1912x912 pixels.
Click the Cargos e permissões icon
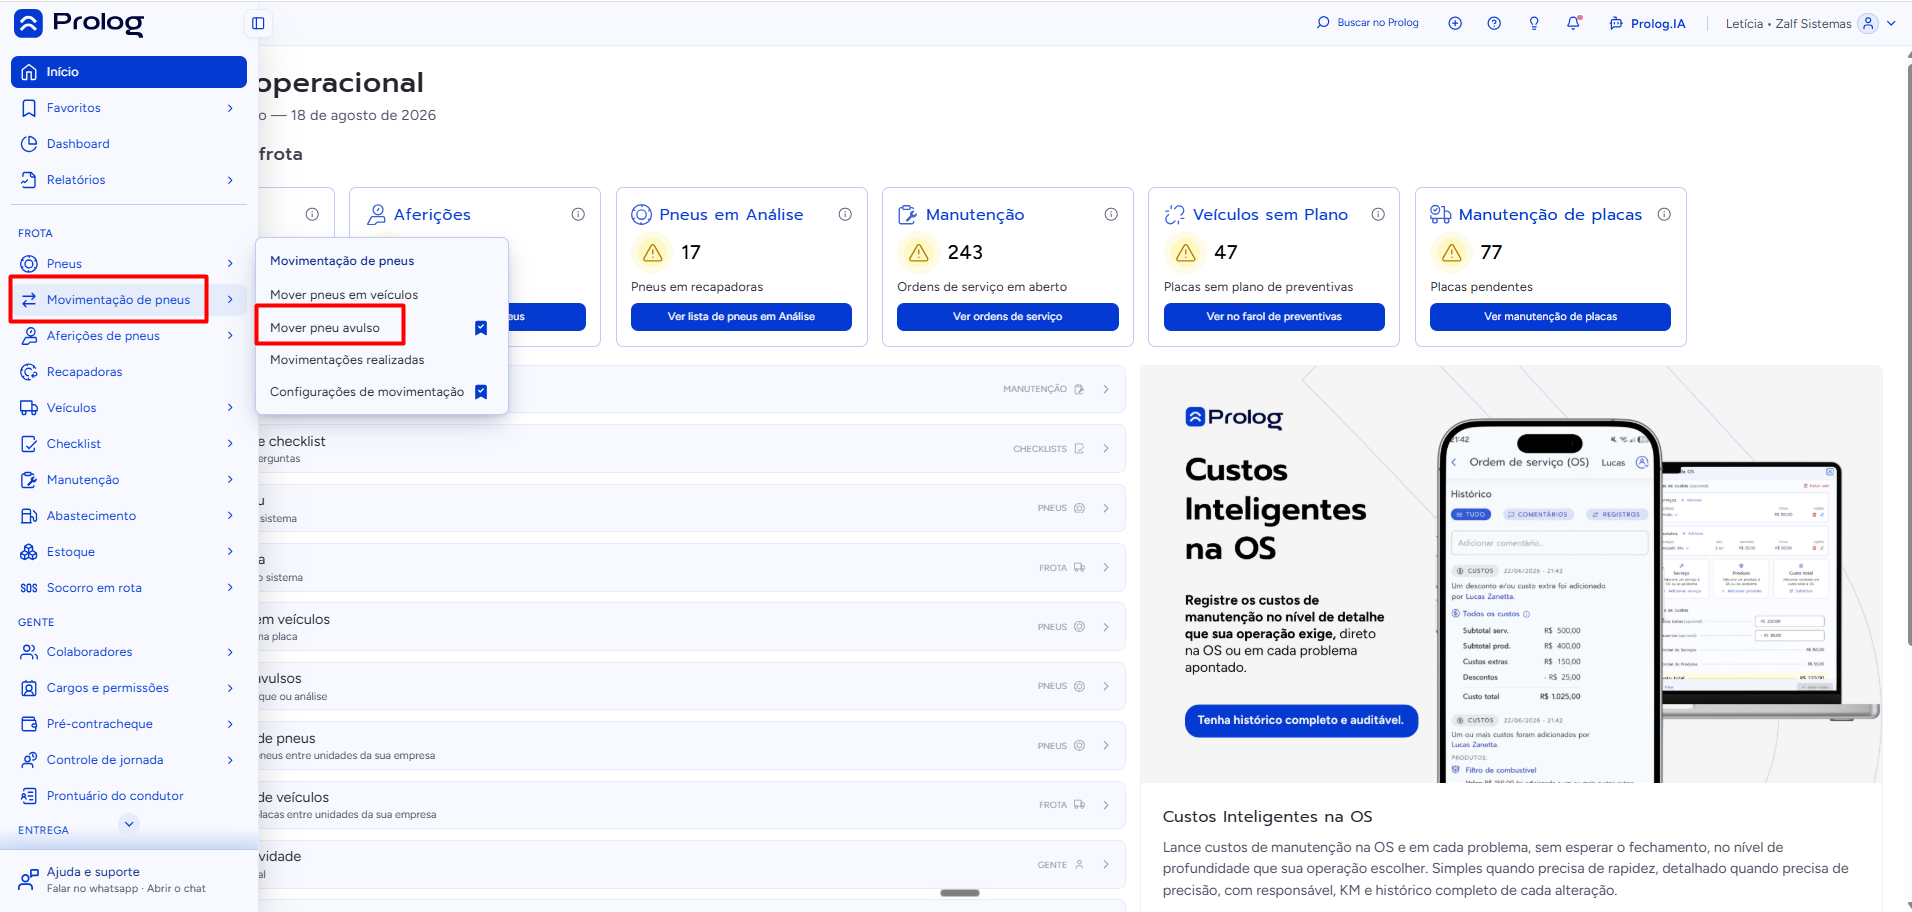(x=29, y=688)
